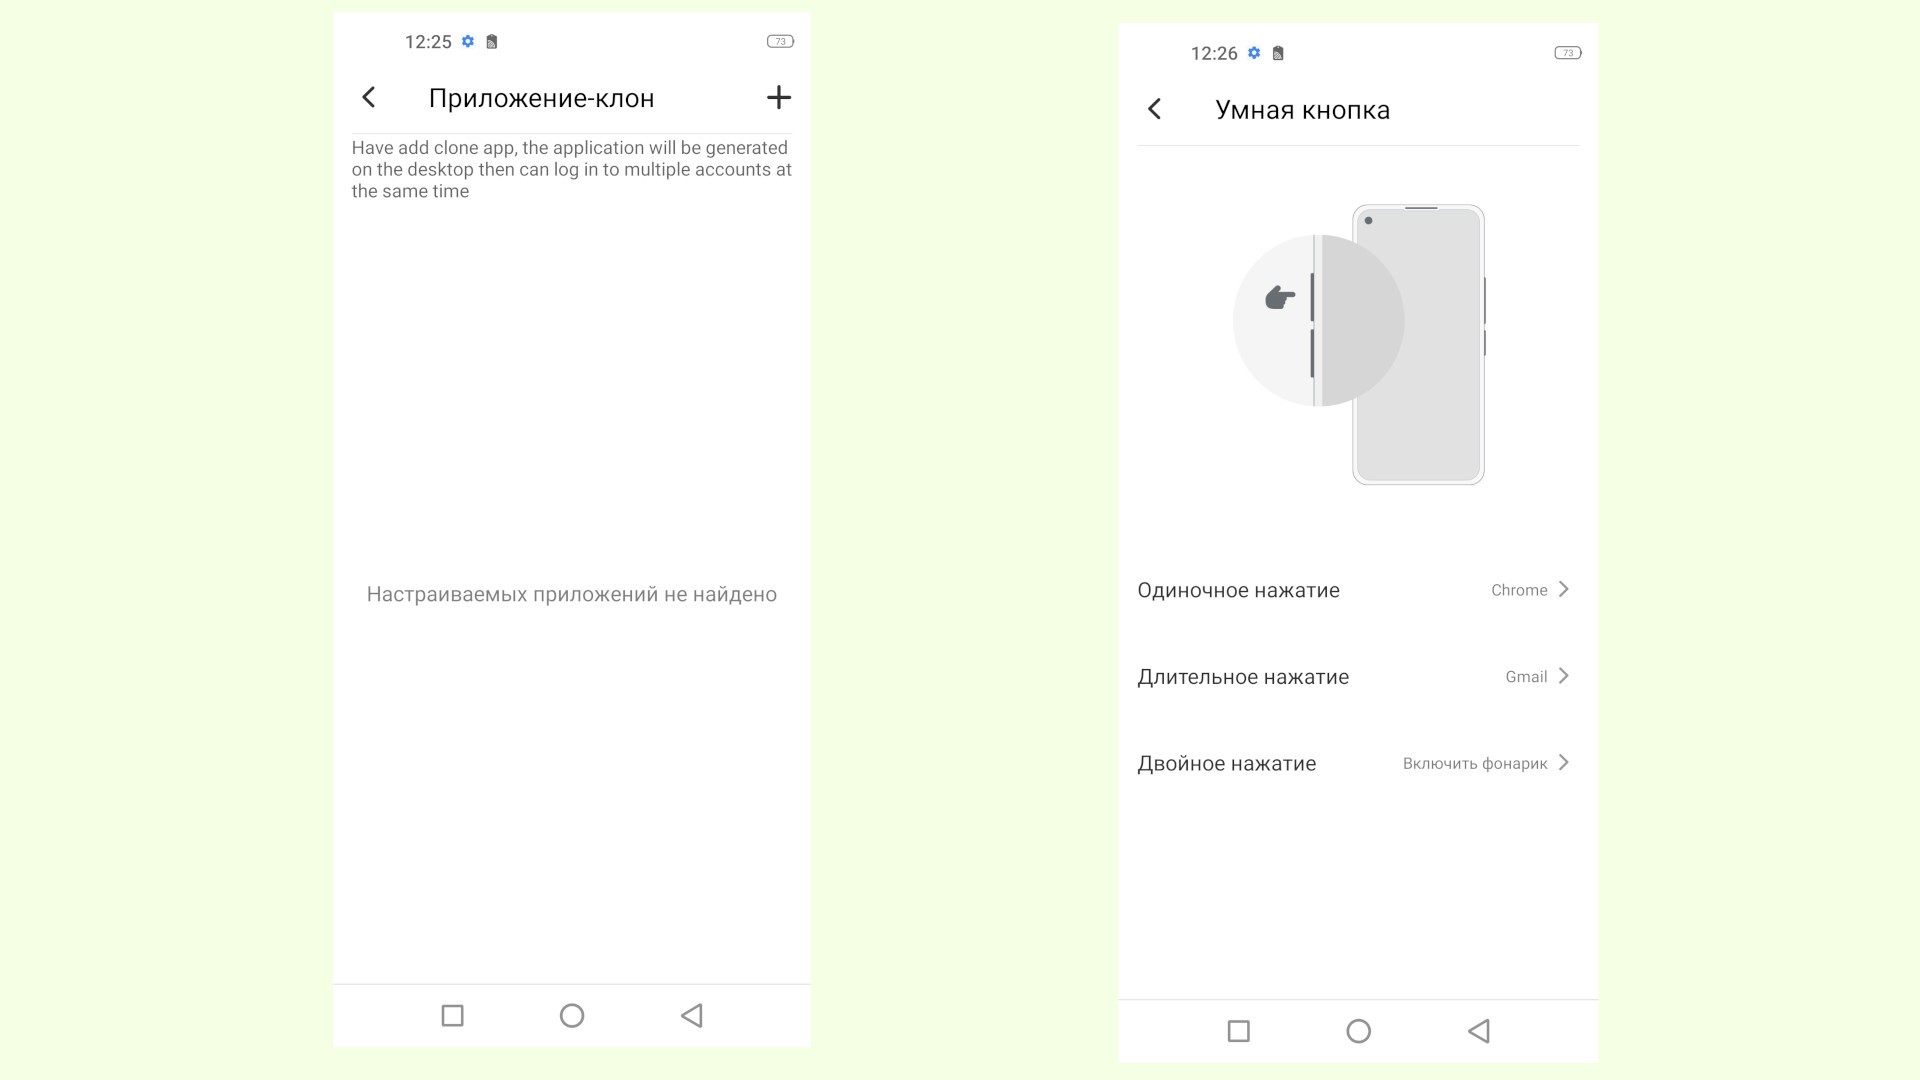This screenshot has width=1920, height=1080.
Task: Tap the settings gear icon on right screen
Action: coord(1255,53)
